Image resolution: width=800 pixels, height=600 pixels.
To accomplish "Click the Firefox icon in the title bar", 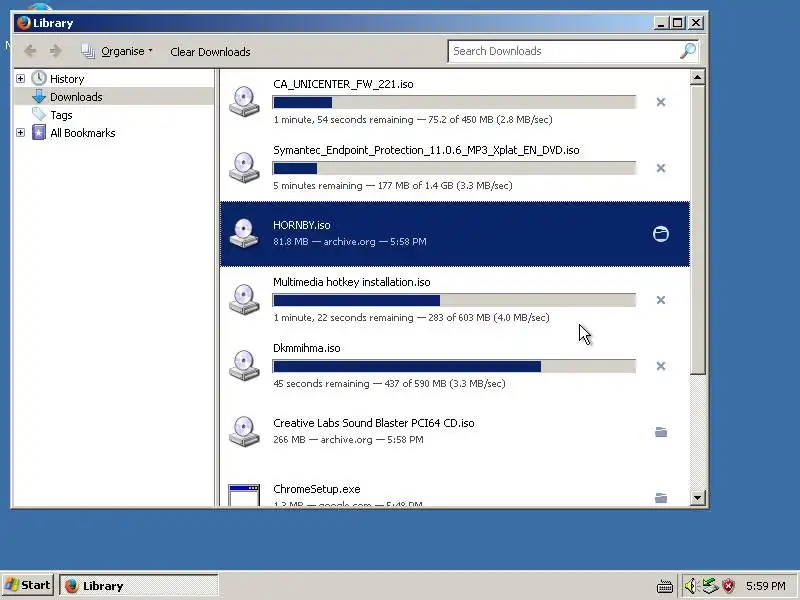I will (23, 23).
